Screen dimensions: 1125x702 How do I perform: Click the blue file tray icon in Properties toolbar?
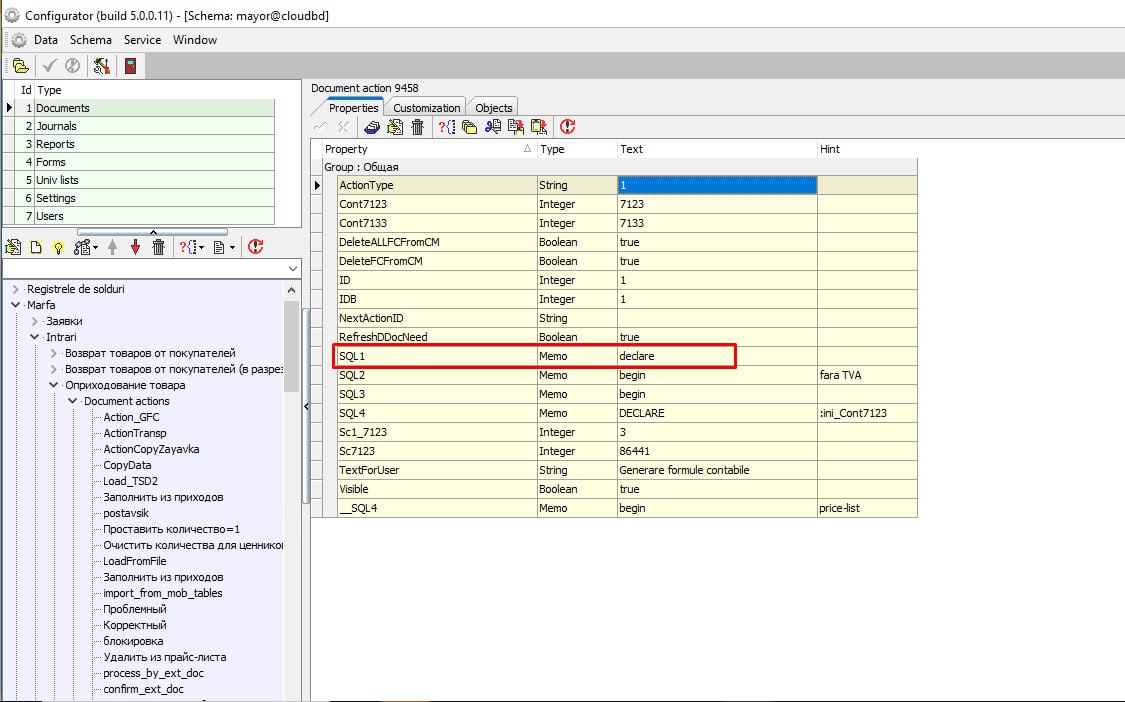(x=372, y=127)
